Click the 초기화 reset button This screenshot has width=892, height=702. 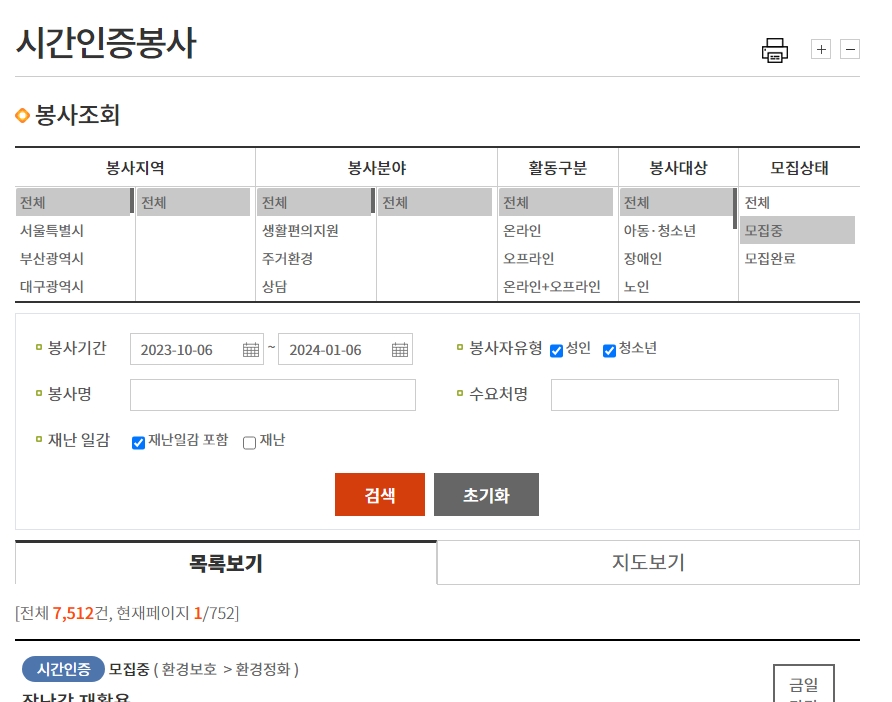(486, 494)
